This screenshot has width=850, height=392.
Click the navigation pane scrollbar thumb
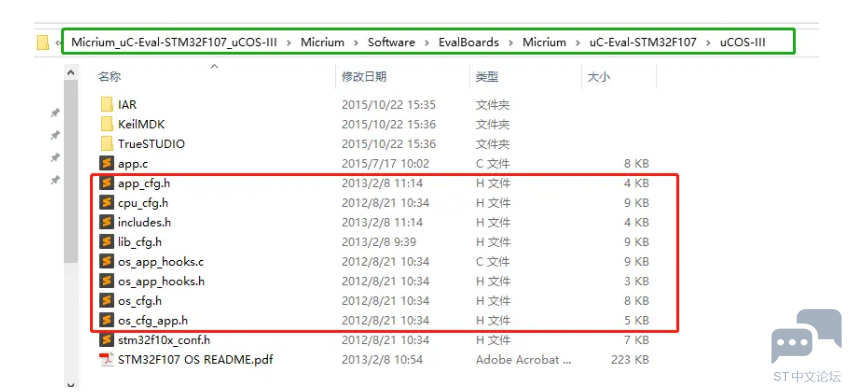coord(70,171)
